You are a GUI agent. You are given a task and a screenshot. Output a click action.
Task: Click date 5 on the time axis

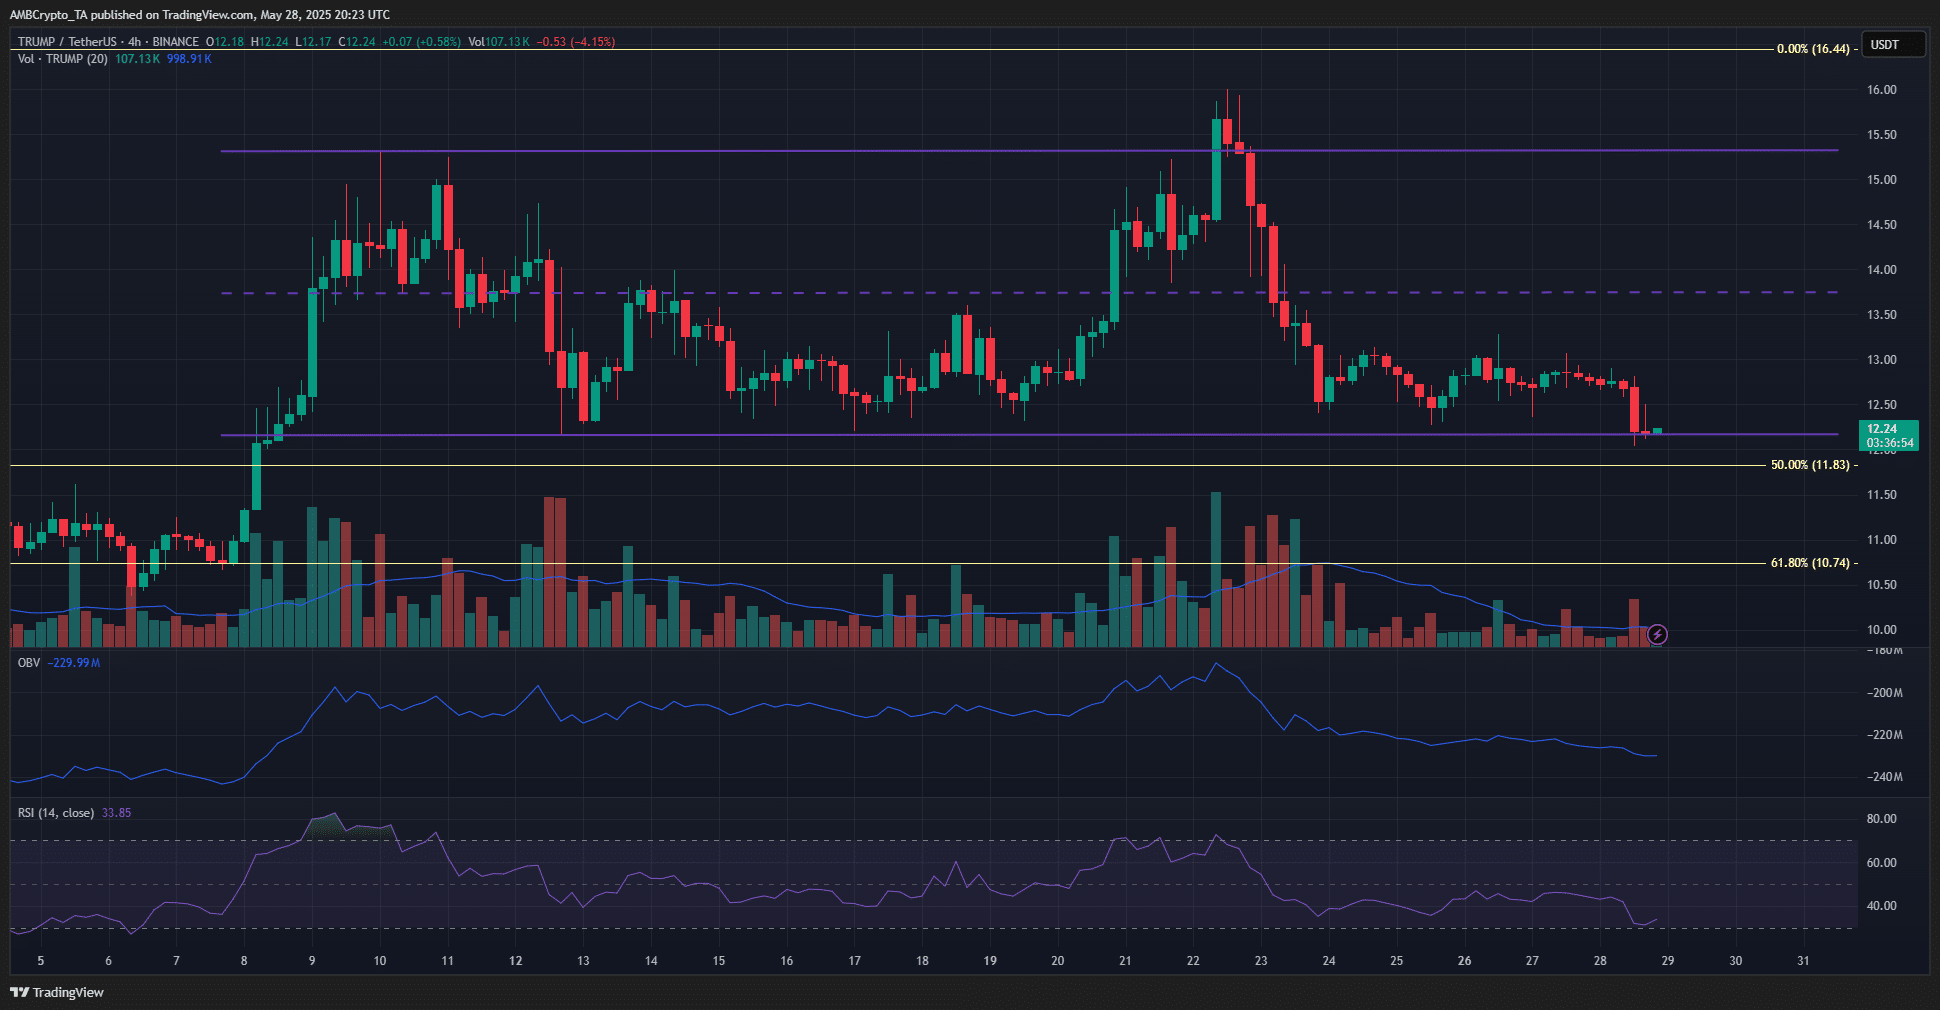[41, 961]
